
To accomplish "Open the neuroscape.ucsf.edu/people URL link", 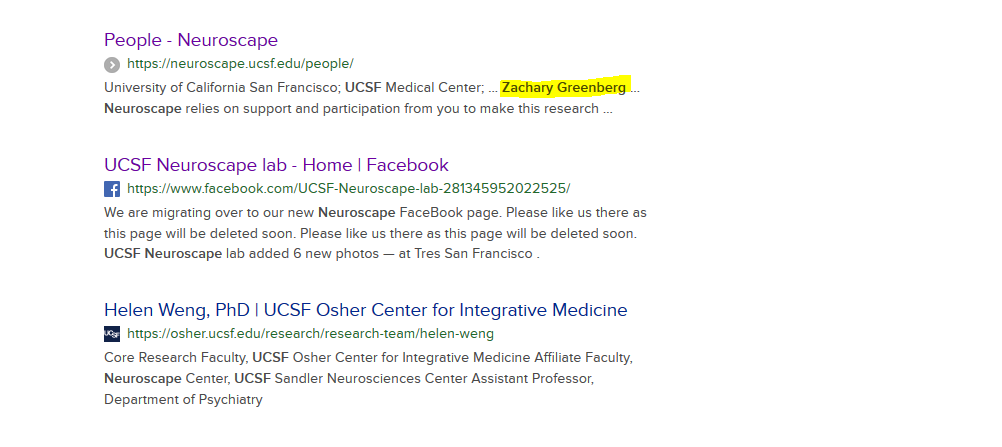I will point(240,64).
